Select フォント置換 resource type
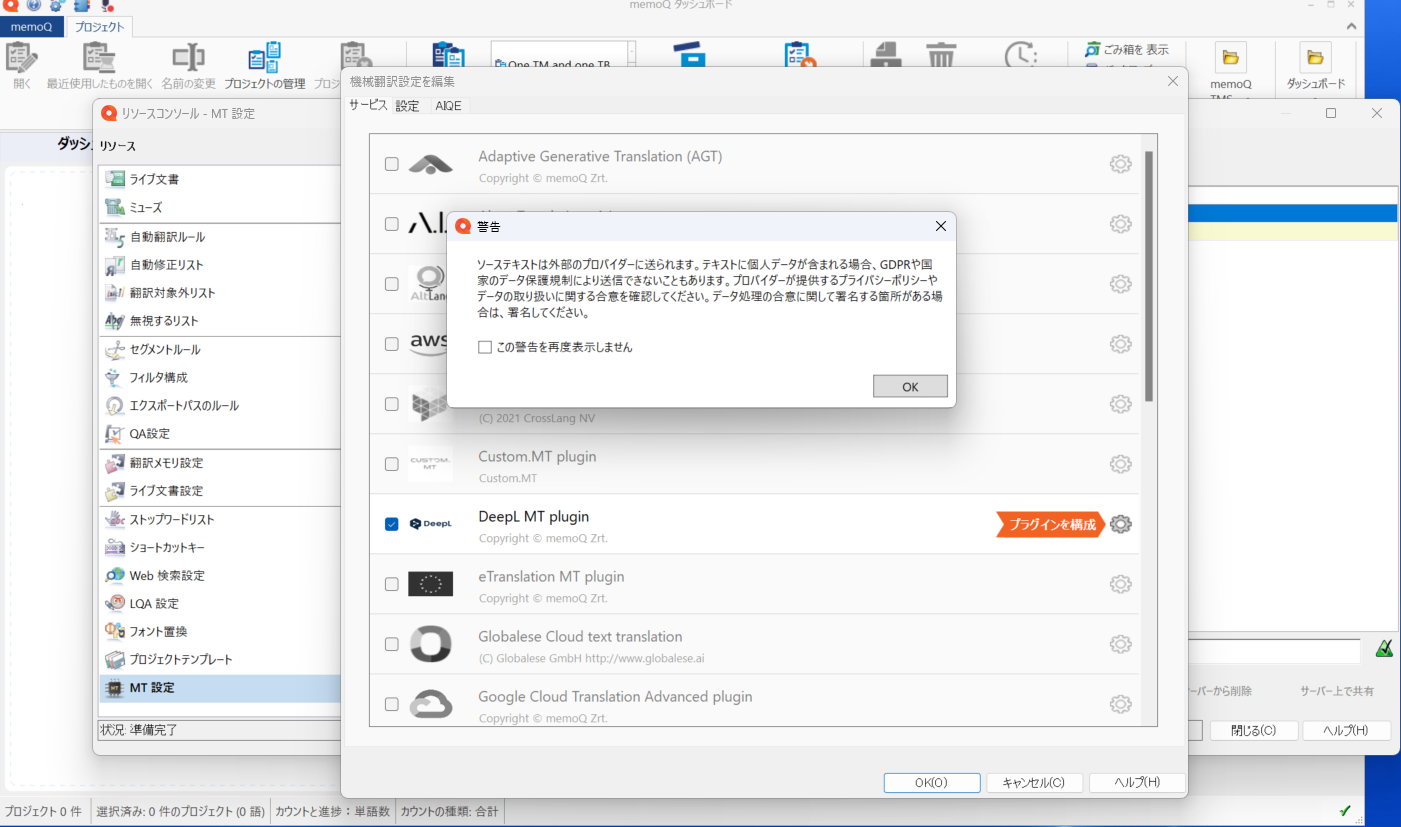The width and height of the screenshot is (1401, 827). pyautogui.click(x=220, y=632)
